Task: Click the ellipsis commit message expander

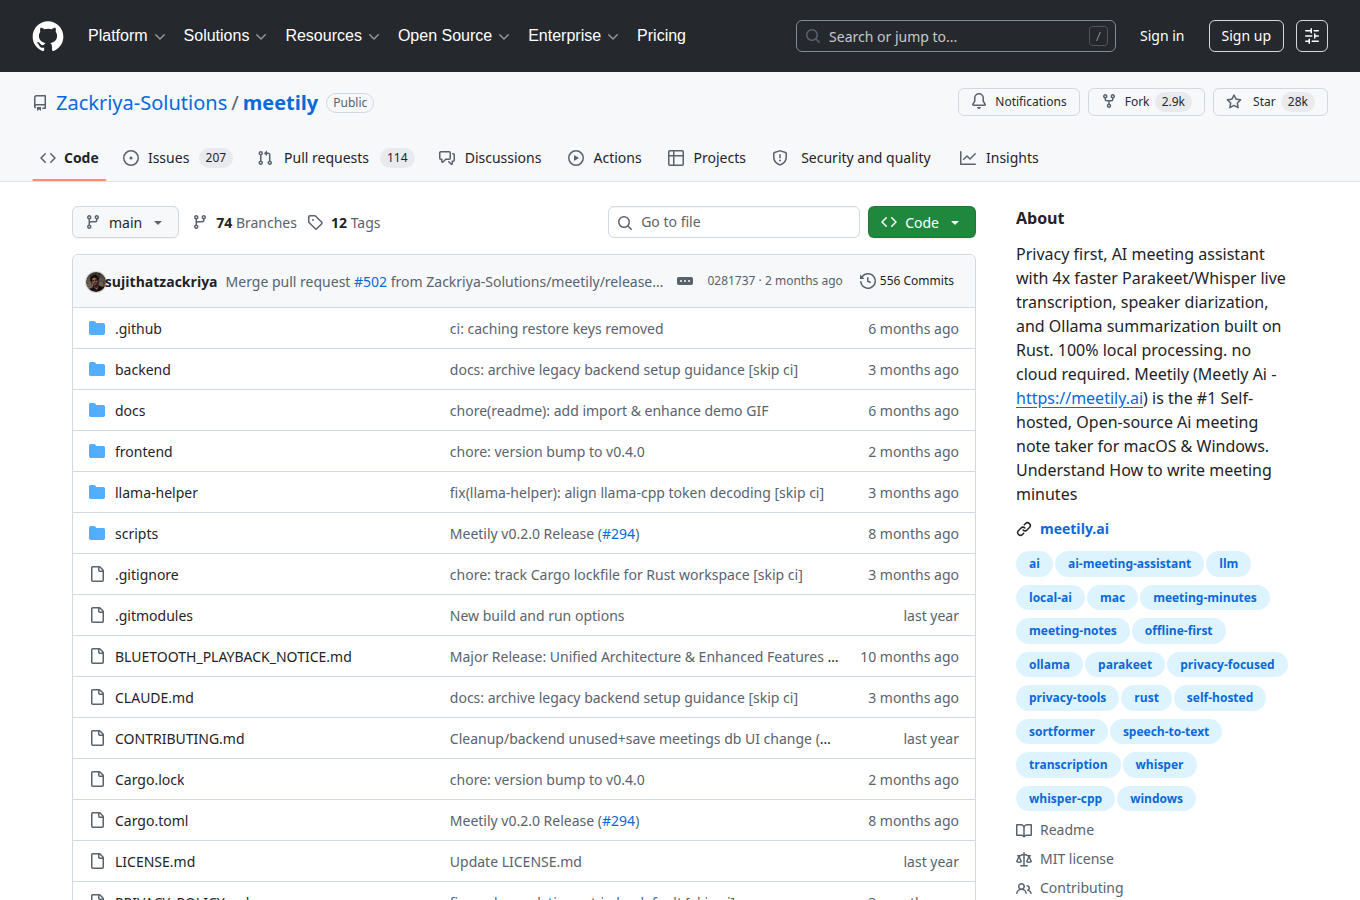Action: click(685, 281)
